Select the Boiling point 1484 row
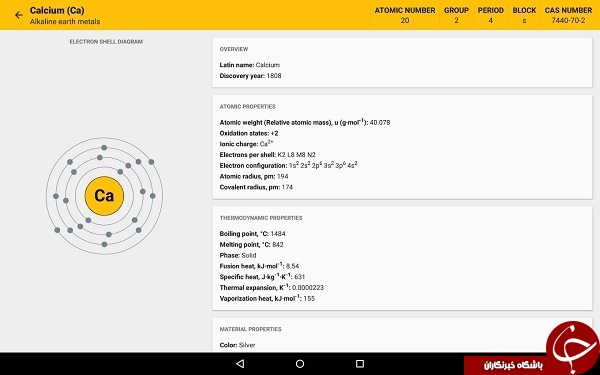This screenshot has height=375, width=600. pos(252,233)
